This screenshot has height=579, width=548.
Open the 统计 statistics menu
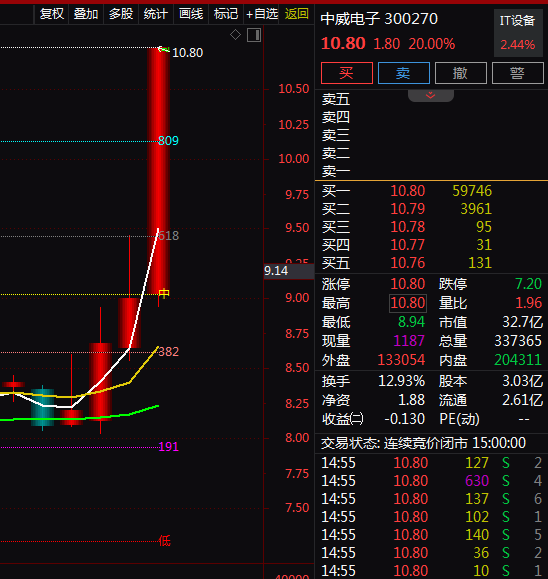[x=155, y=14]
